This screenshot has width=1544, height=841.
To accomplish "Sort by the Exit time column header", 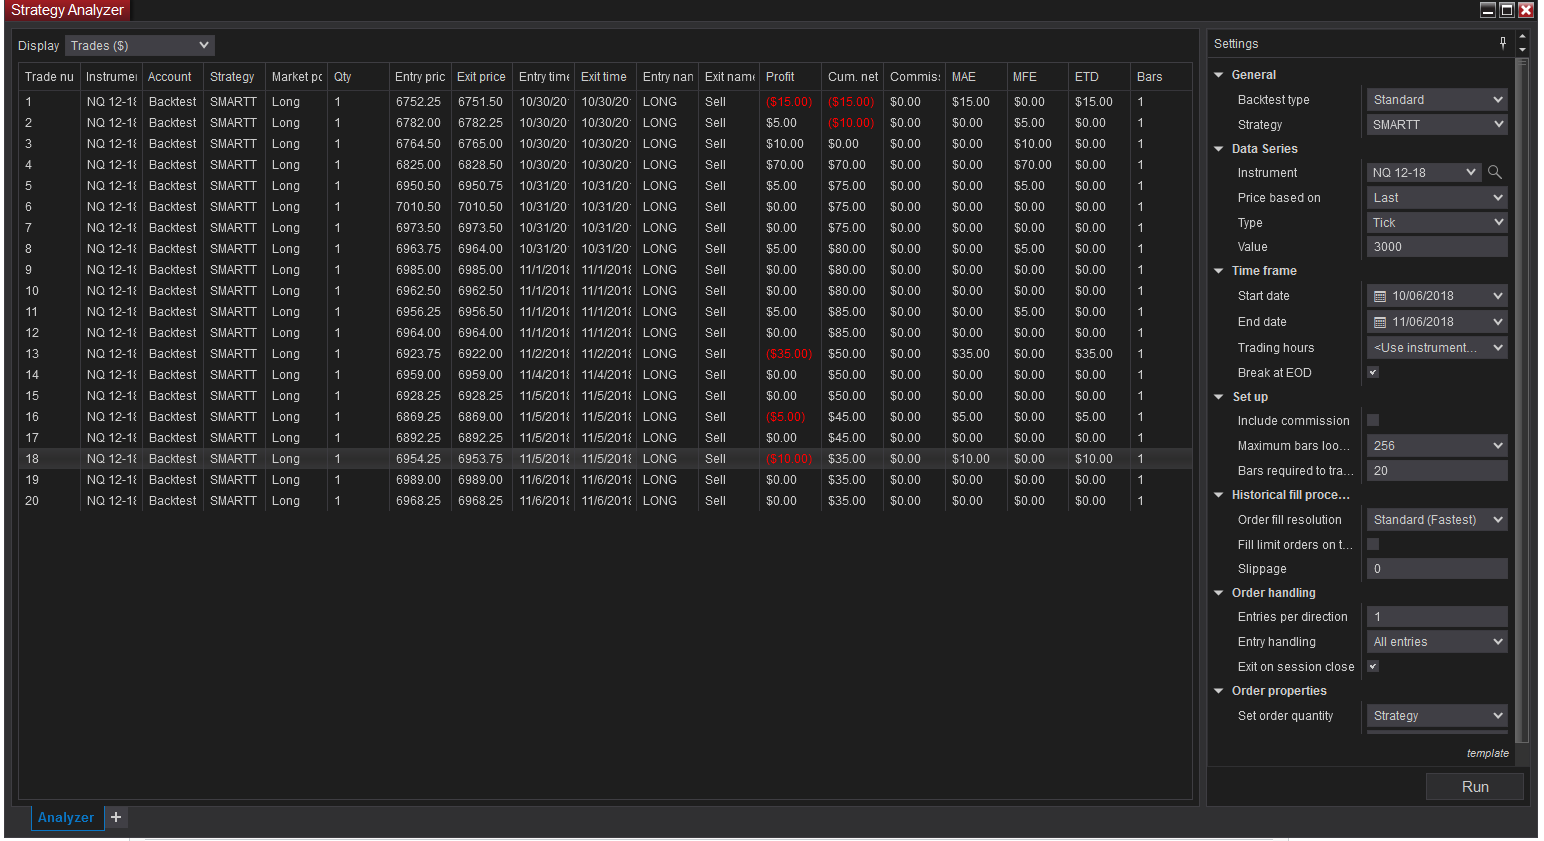I will 605,76.
